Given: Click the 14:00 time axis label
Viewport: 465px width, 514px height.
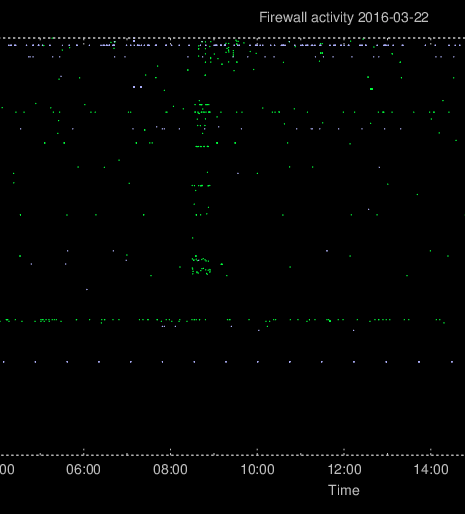Looking at the screenshot, I should click(431, 469).
